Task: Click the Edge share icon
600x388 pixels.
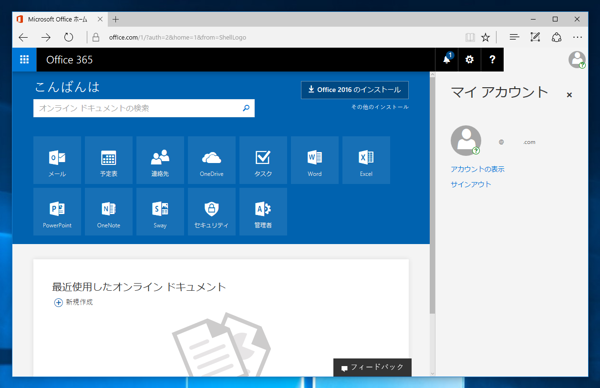Action: [x=556, y=37]
